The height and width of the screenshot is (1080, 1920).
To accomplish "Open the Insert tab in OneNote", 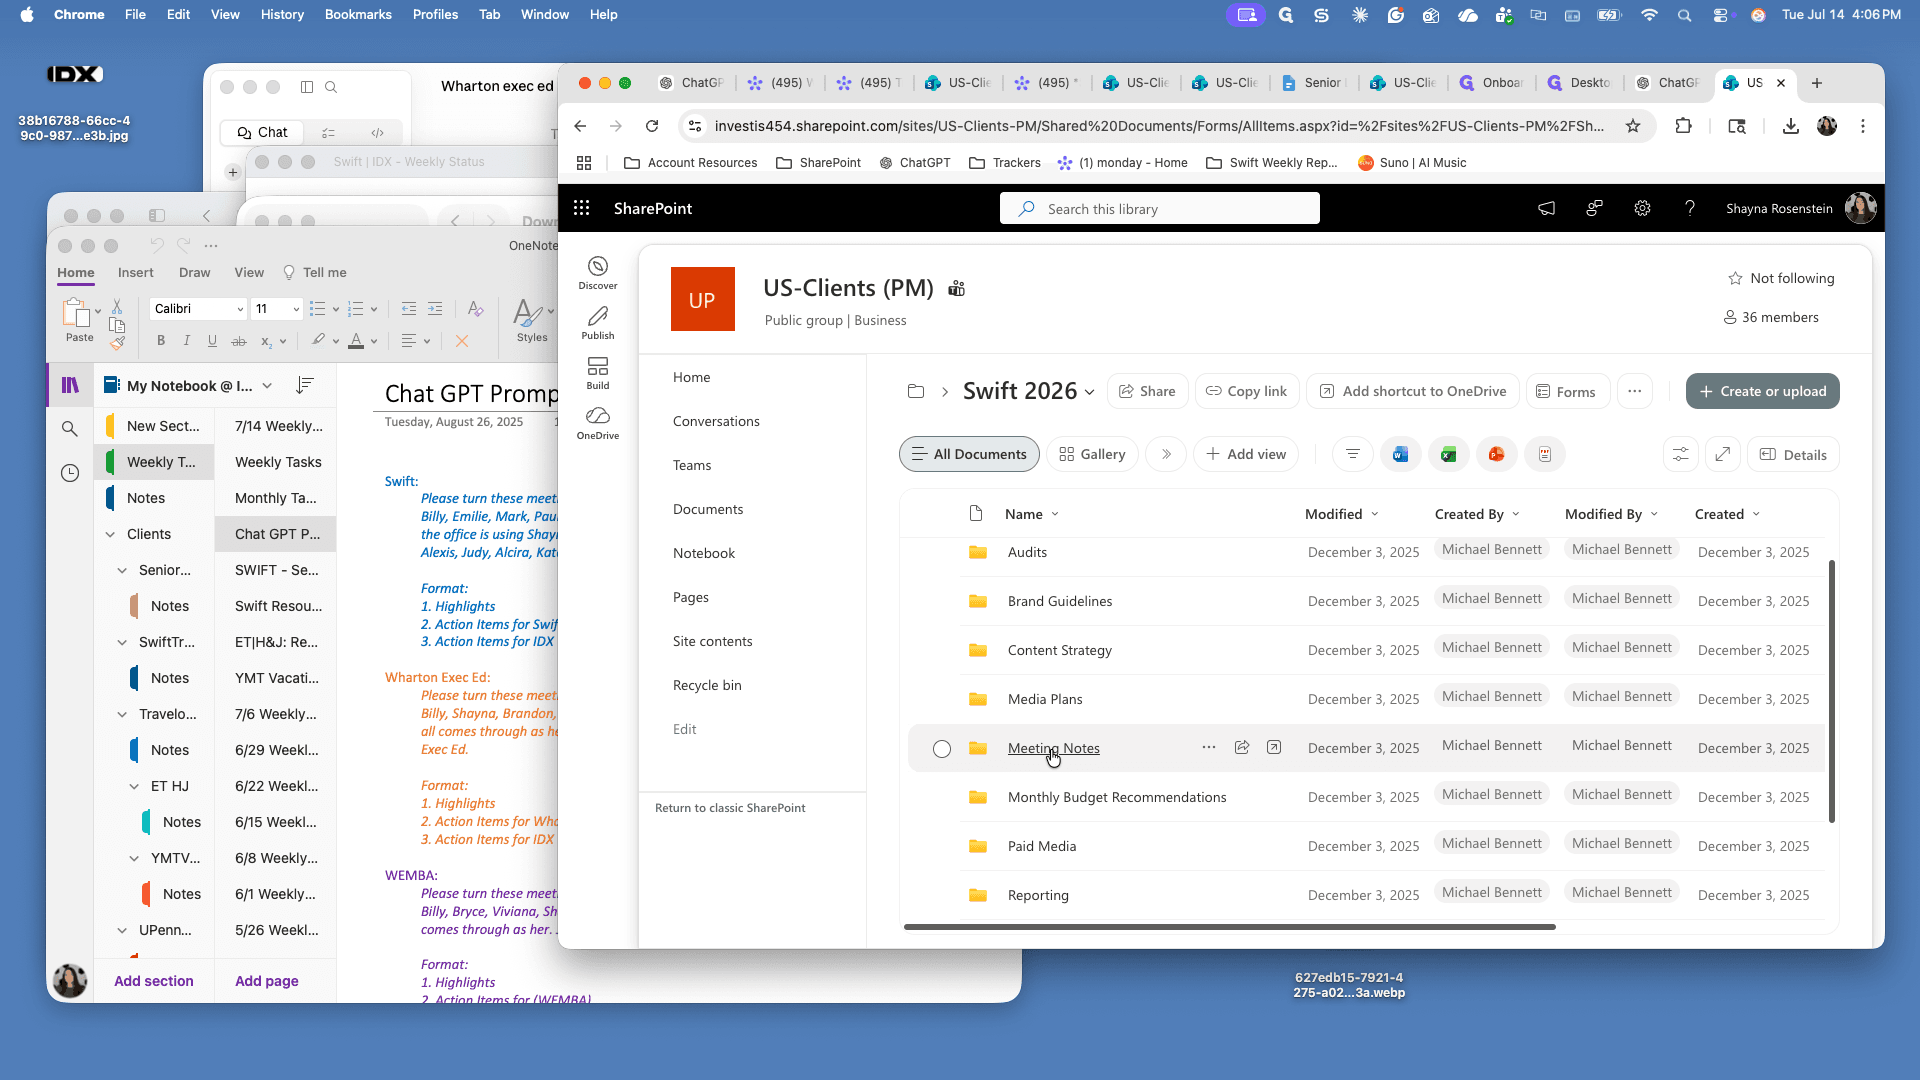I will (135, 272).
